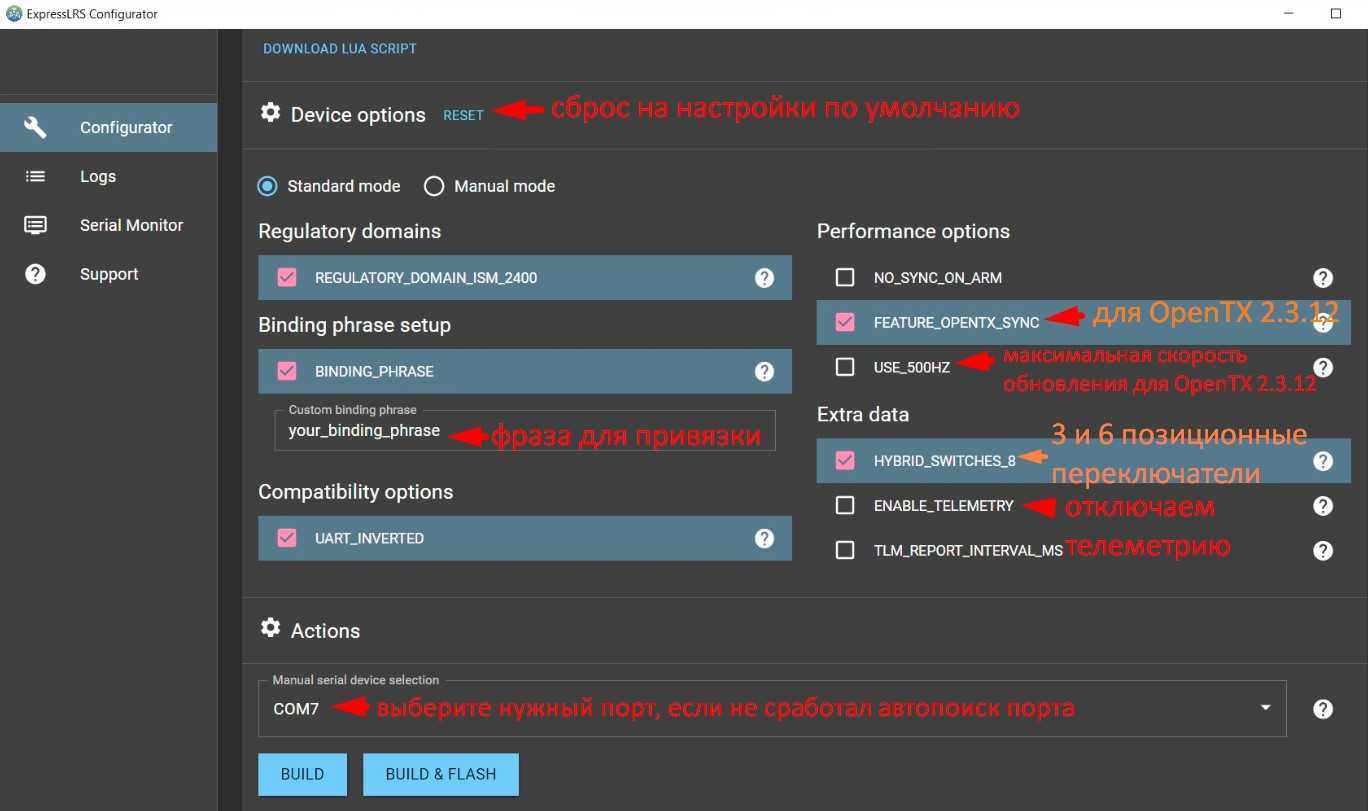Open the Logs section in sidebar
The image size is (1368, 811).
pyautogui.click(x=98, y=176)
